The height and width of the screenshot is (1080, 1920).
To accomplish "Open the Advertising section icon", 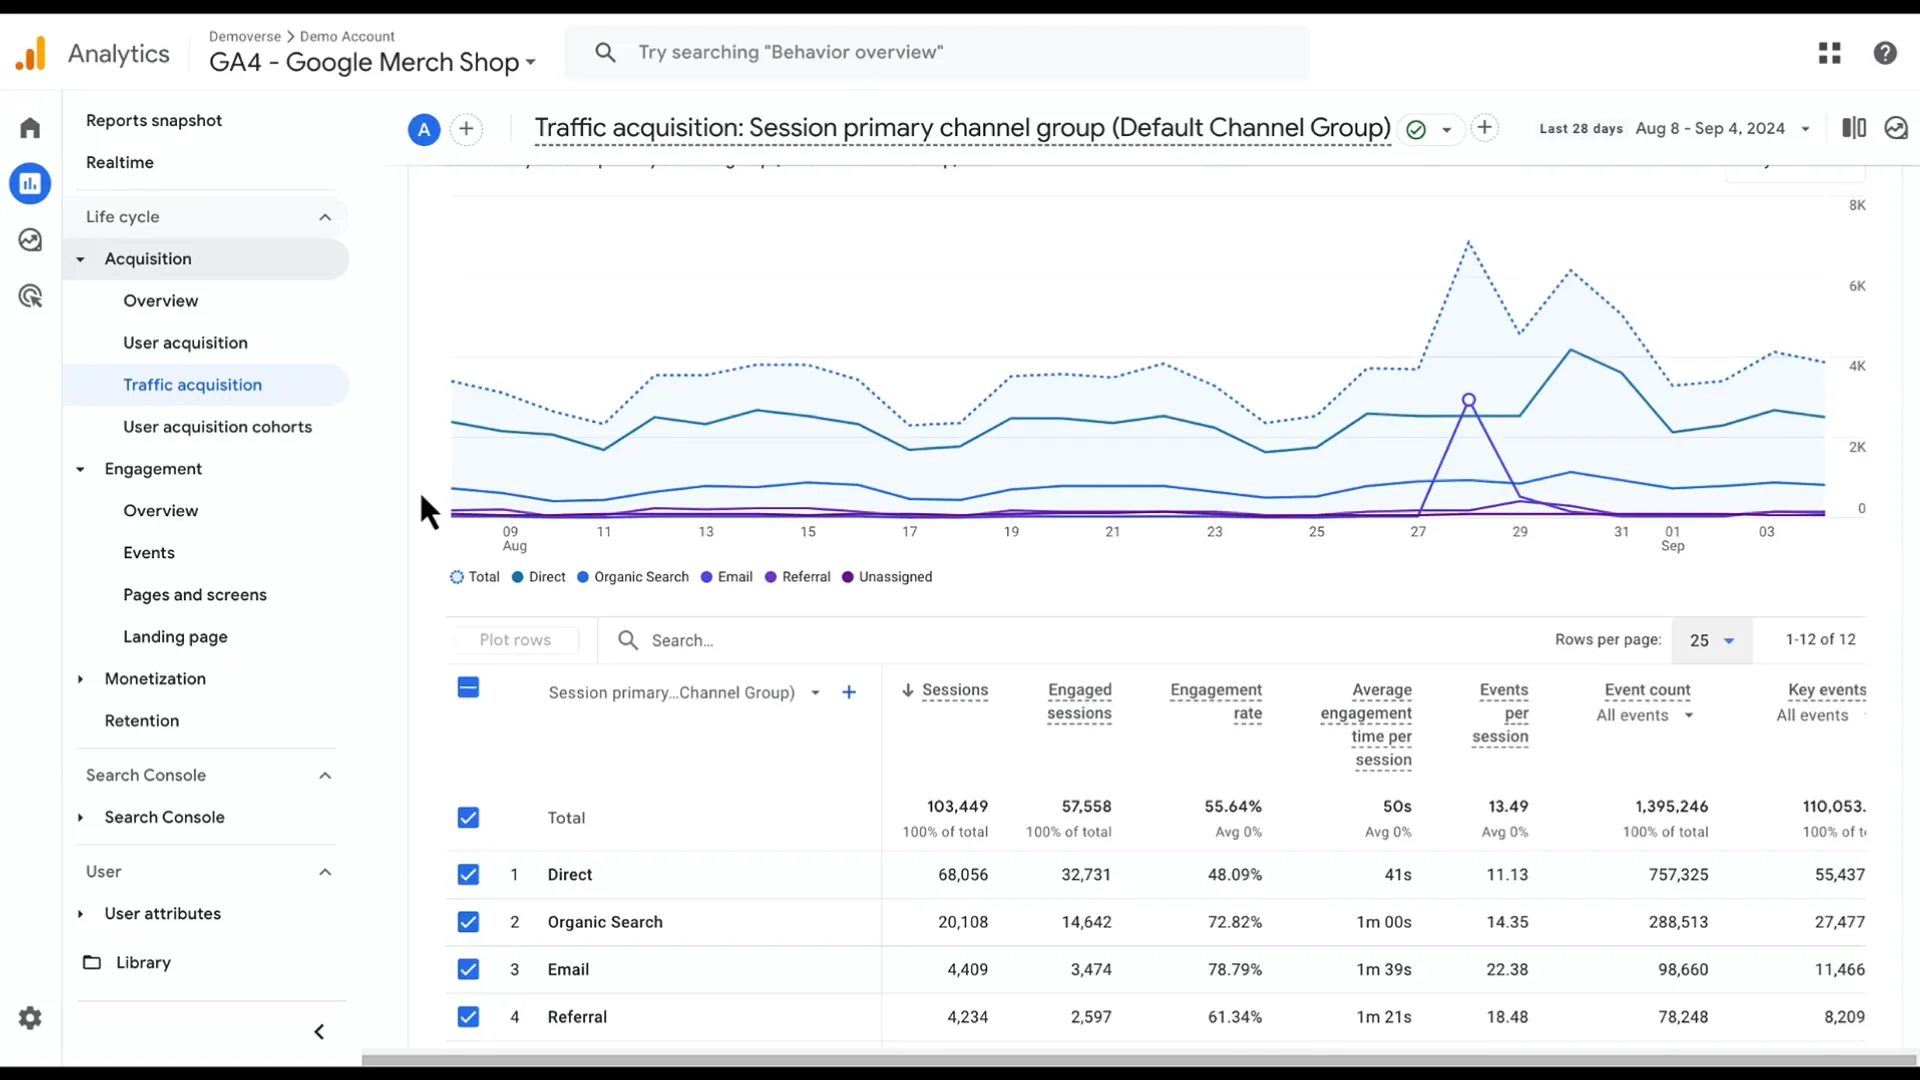I will pos(30,296).
